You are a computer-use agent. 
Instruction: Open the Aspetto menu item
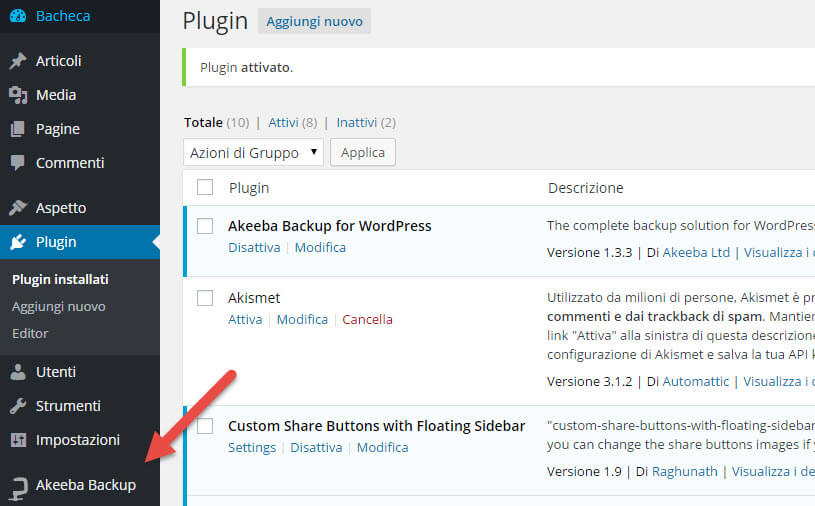pos(61,208)
